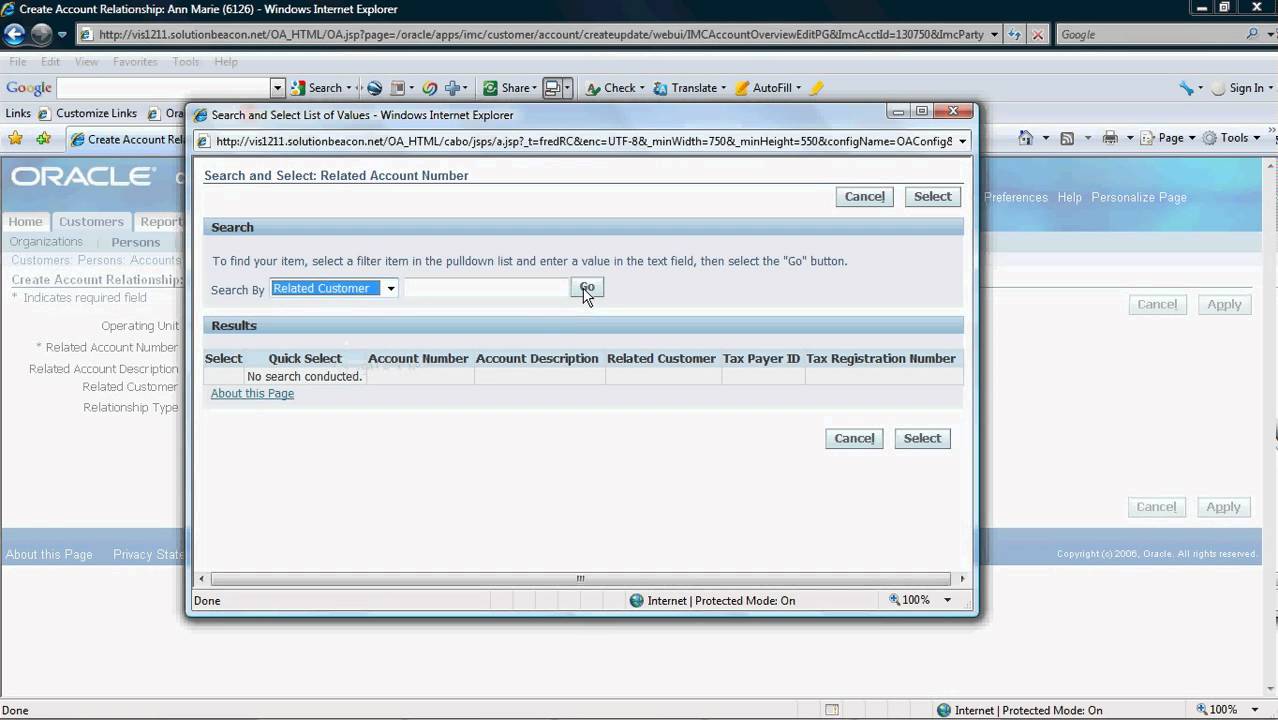1278x720 pixels.
Task: Click the Go button in the search popup
Action: point(588,288)
